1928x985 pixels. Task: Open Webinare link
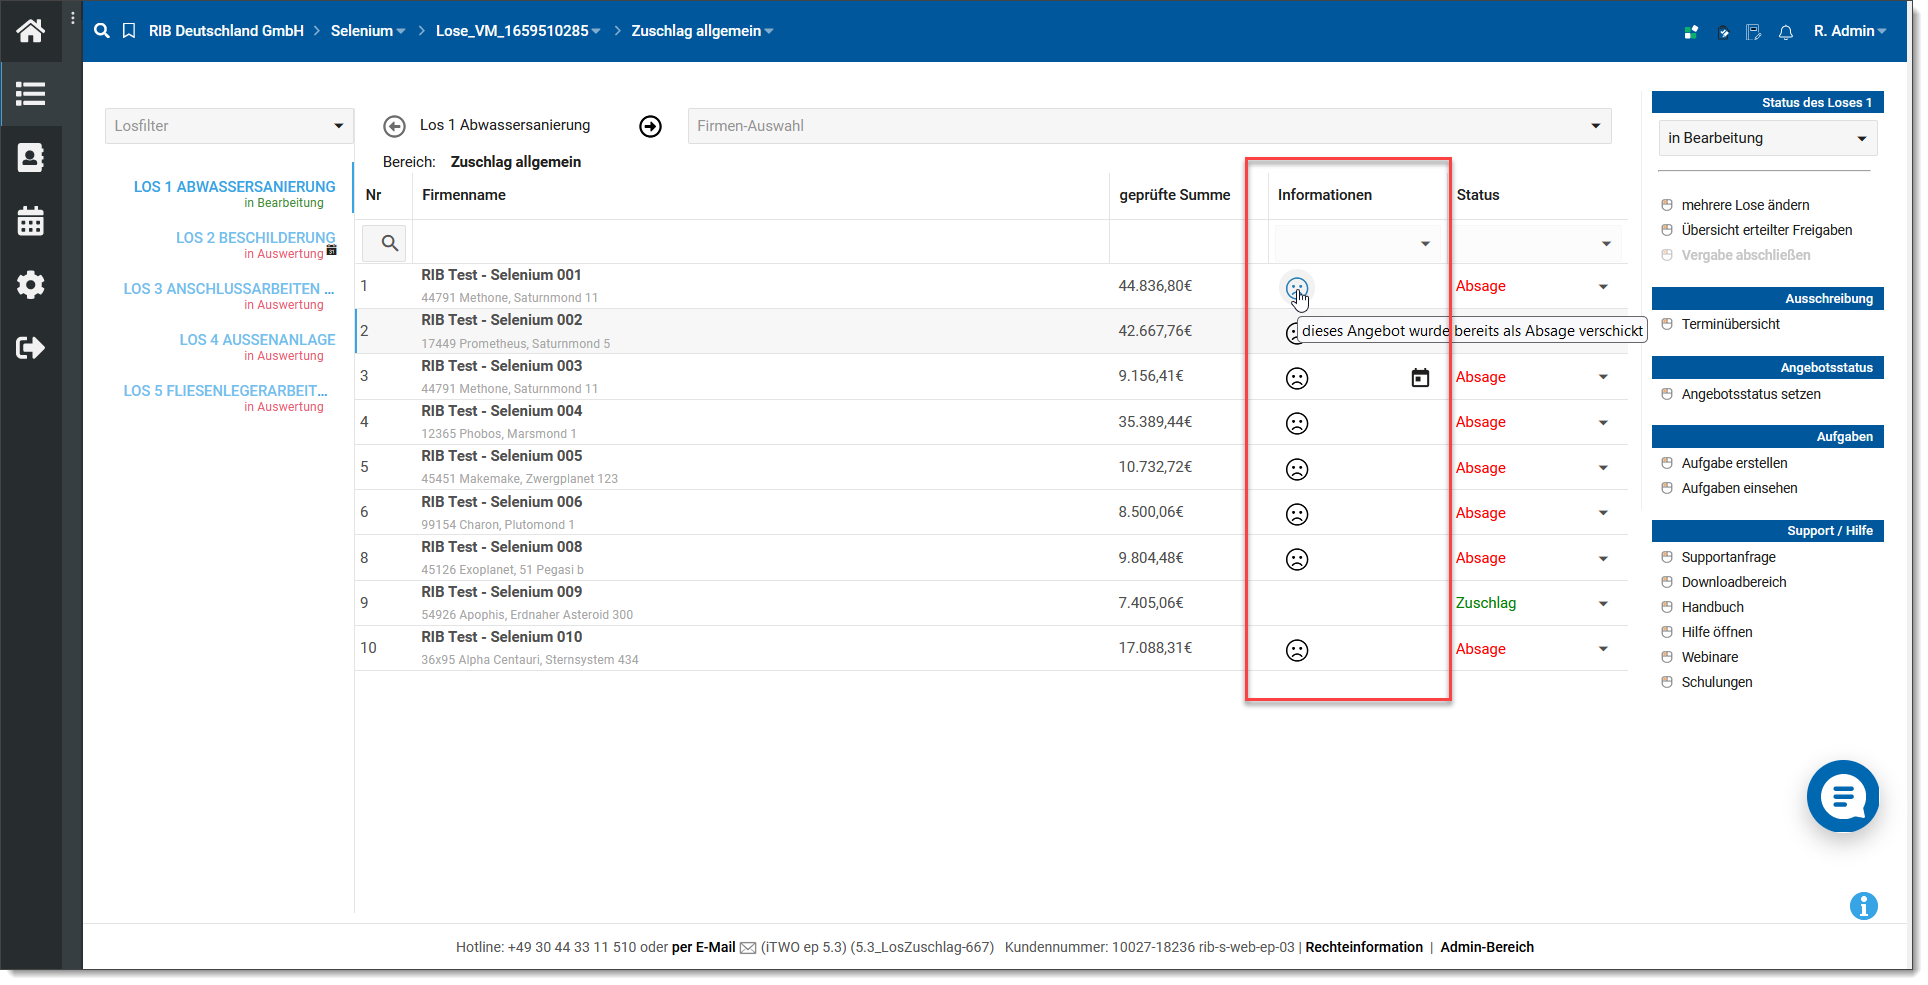pyautogui.click(x=1709, y=657)
